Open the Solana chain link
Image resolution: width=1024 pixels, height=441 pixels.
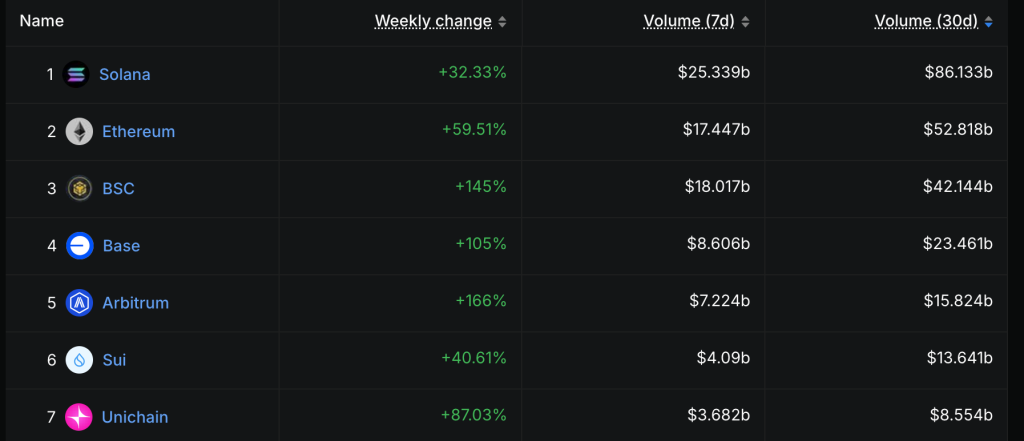125,74
